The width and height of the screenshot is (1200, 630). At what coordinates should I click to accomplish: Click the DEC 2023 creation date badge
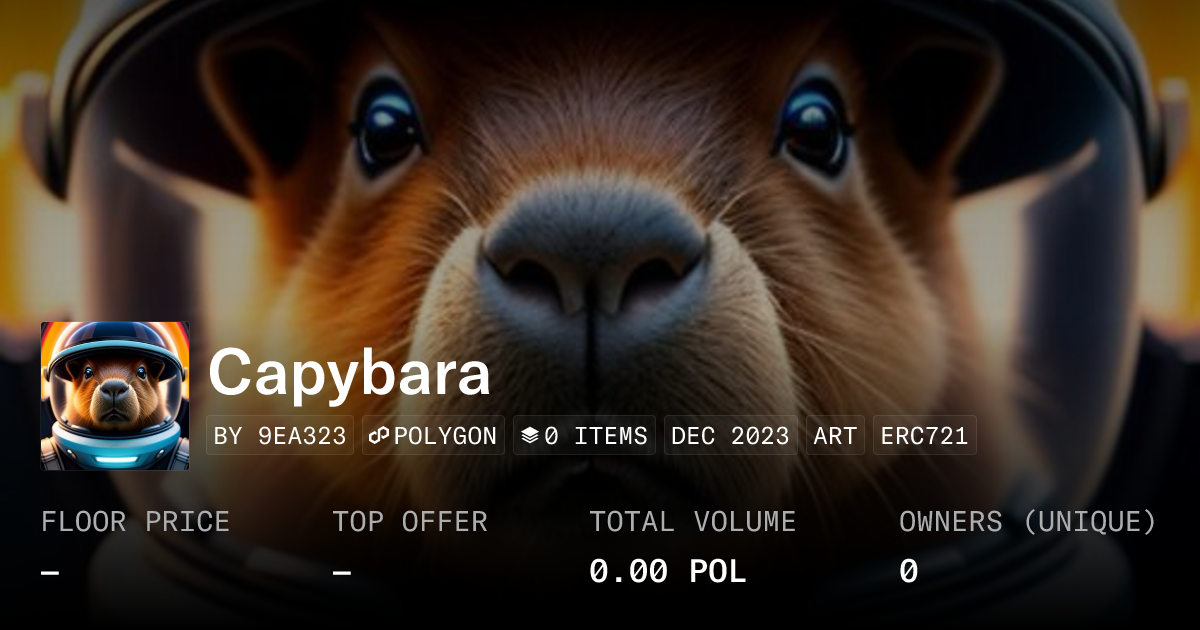(730, 436)
